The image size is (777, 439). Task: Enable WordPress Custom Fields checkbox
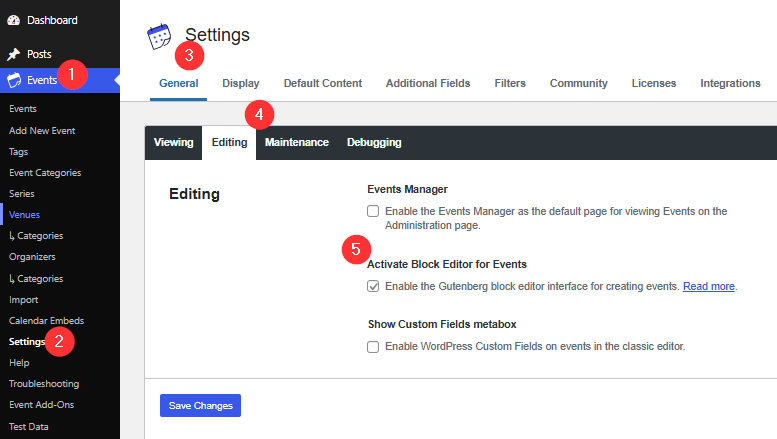tap(373, 347)
